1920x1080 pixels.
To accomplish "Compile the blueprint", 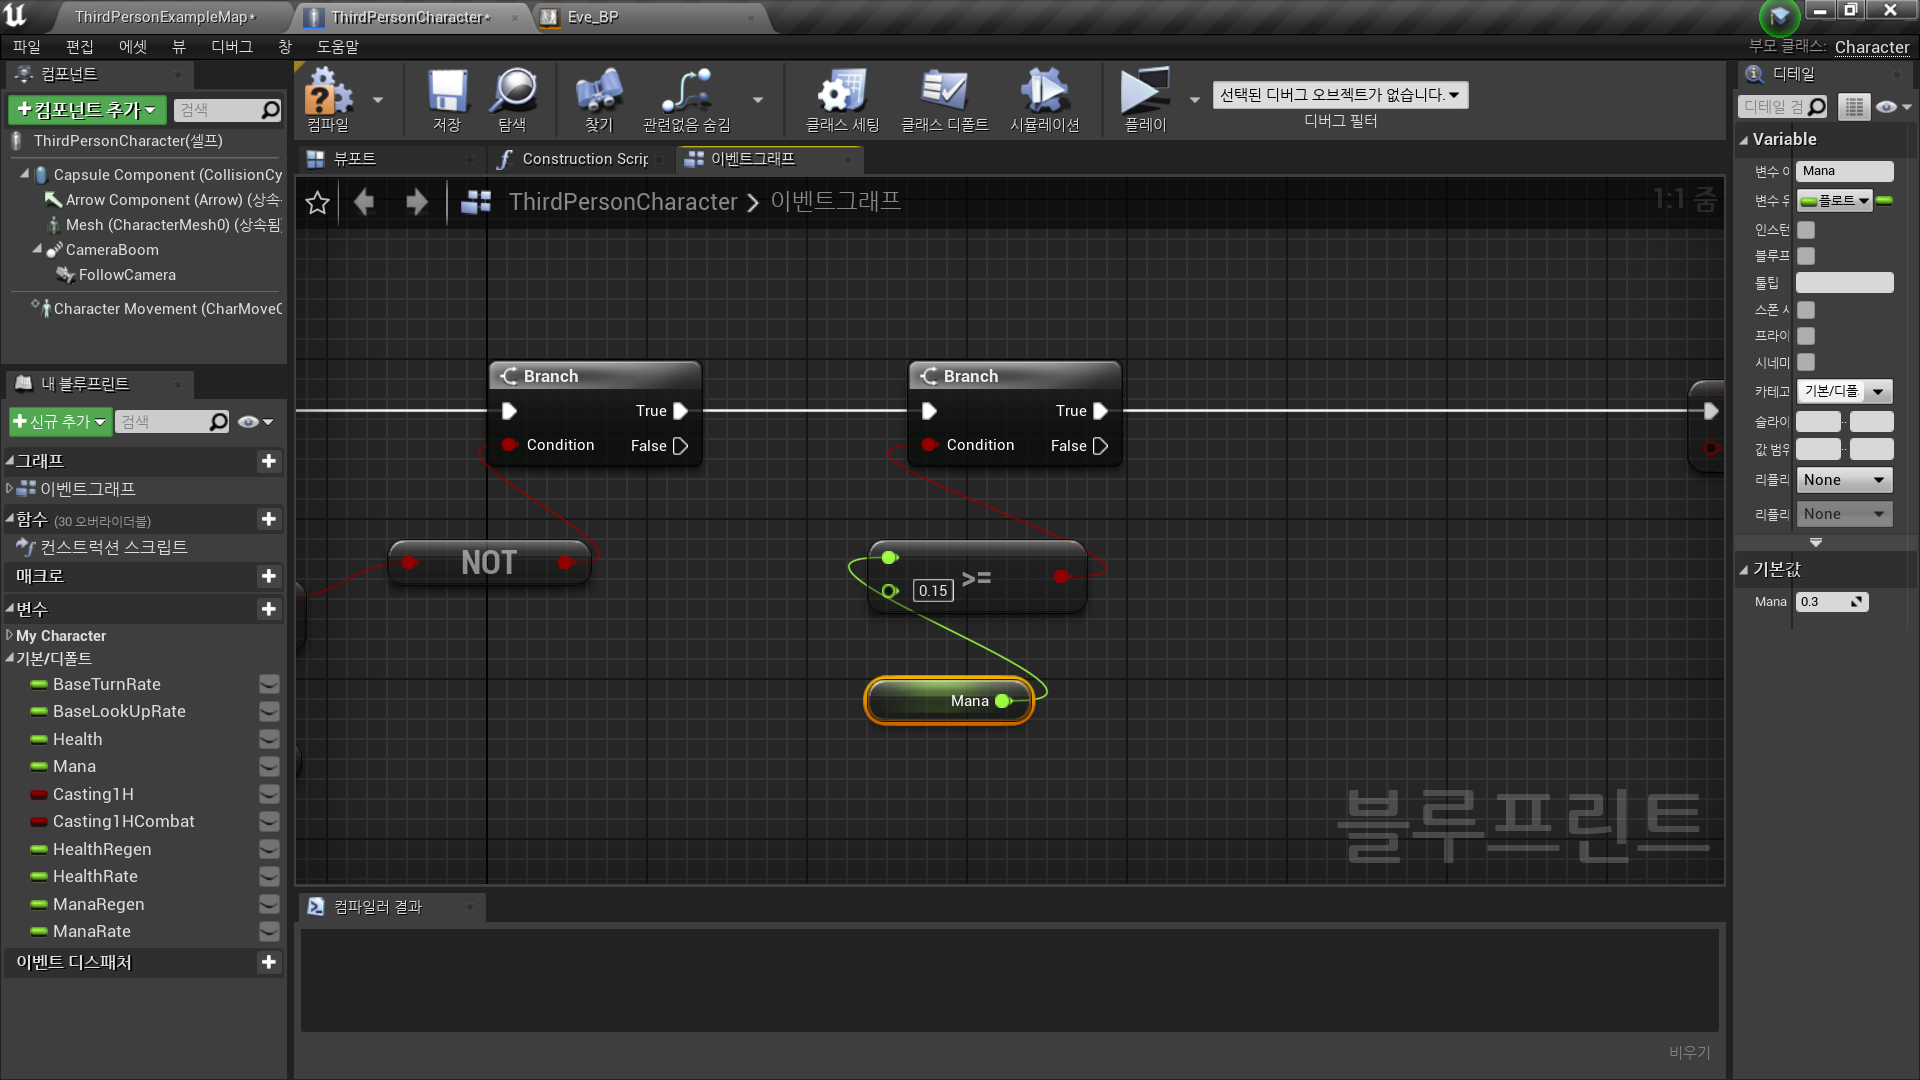I will 328,99.
